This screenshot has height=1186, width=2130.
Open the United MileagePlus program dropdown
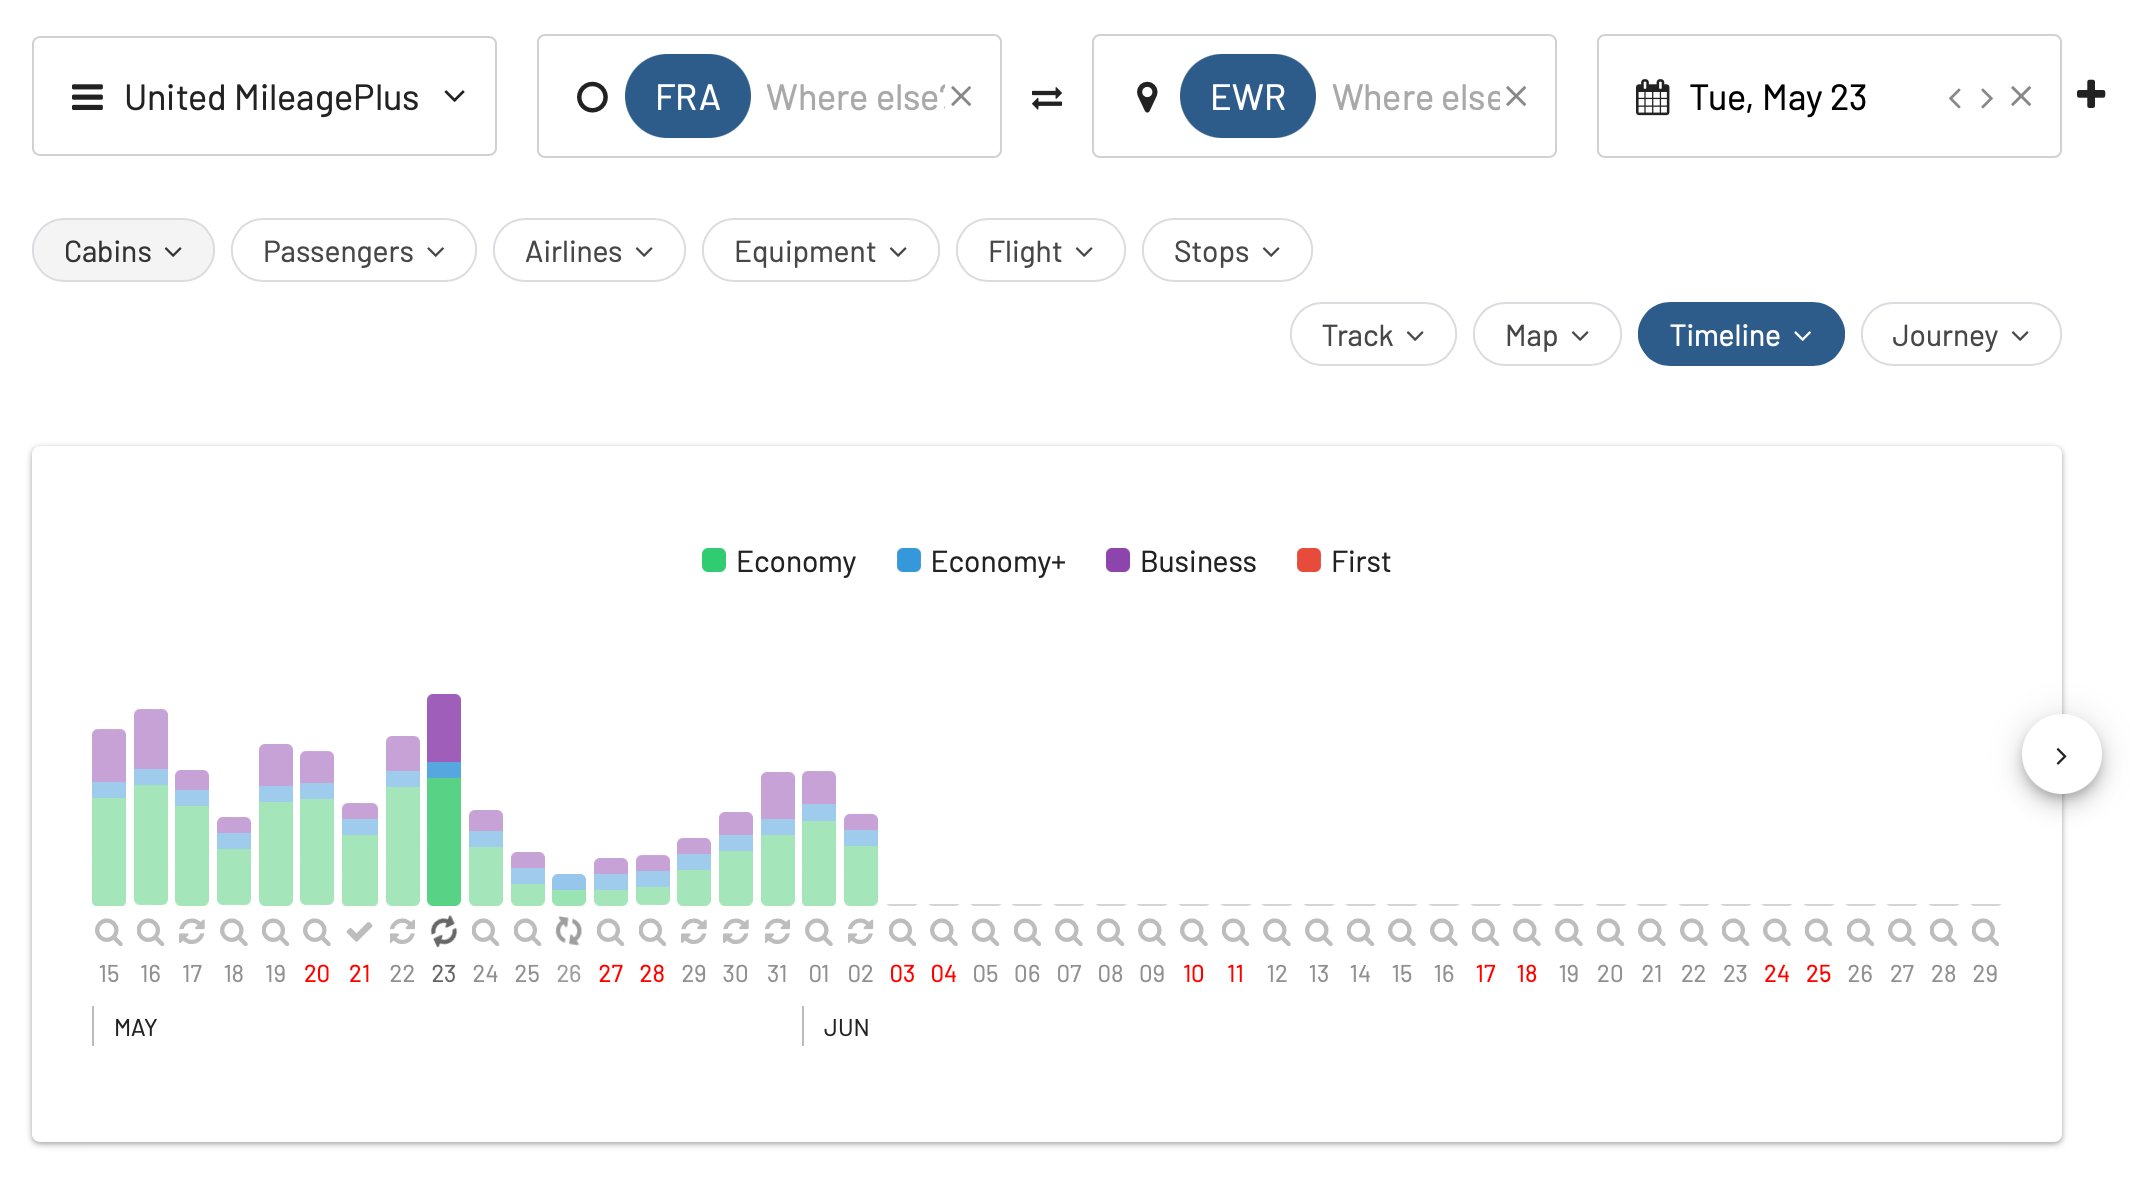click(265, 97)
